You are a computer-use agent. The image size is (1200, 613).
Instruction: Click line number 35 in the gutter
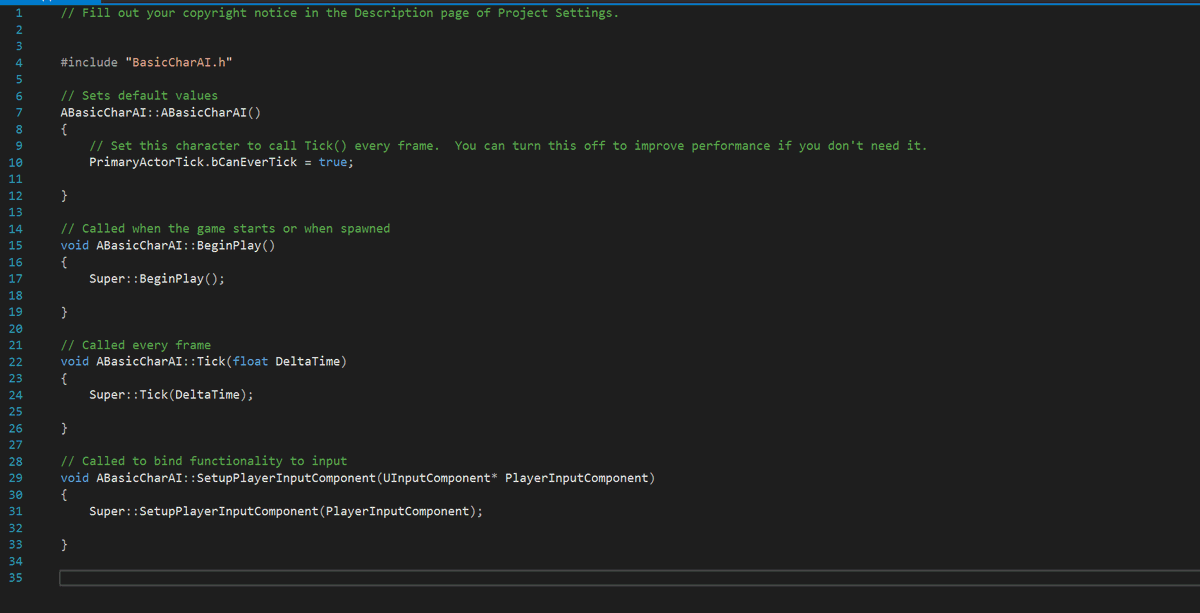point(15,577)
